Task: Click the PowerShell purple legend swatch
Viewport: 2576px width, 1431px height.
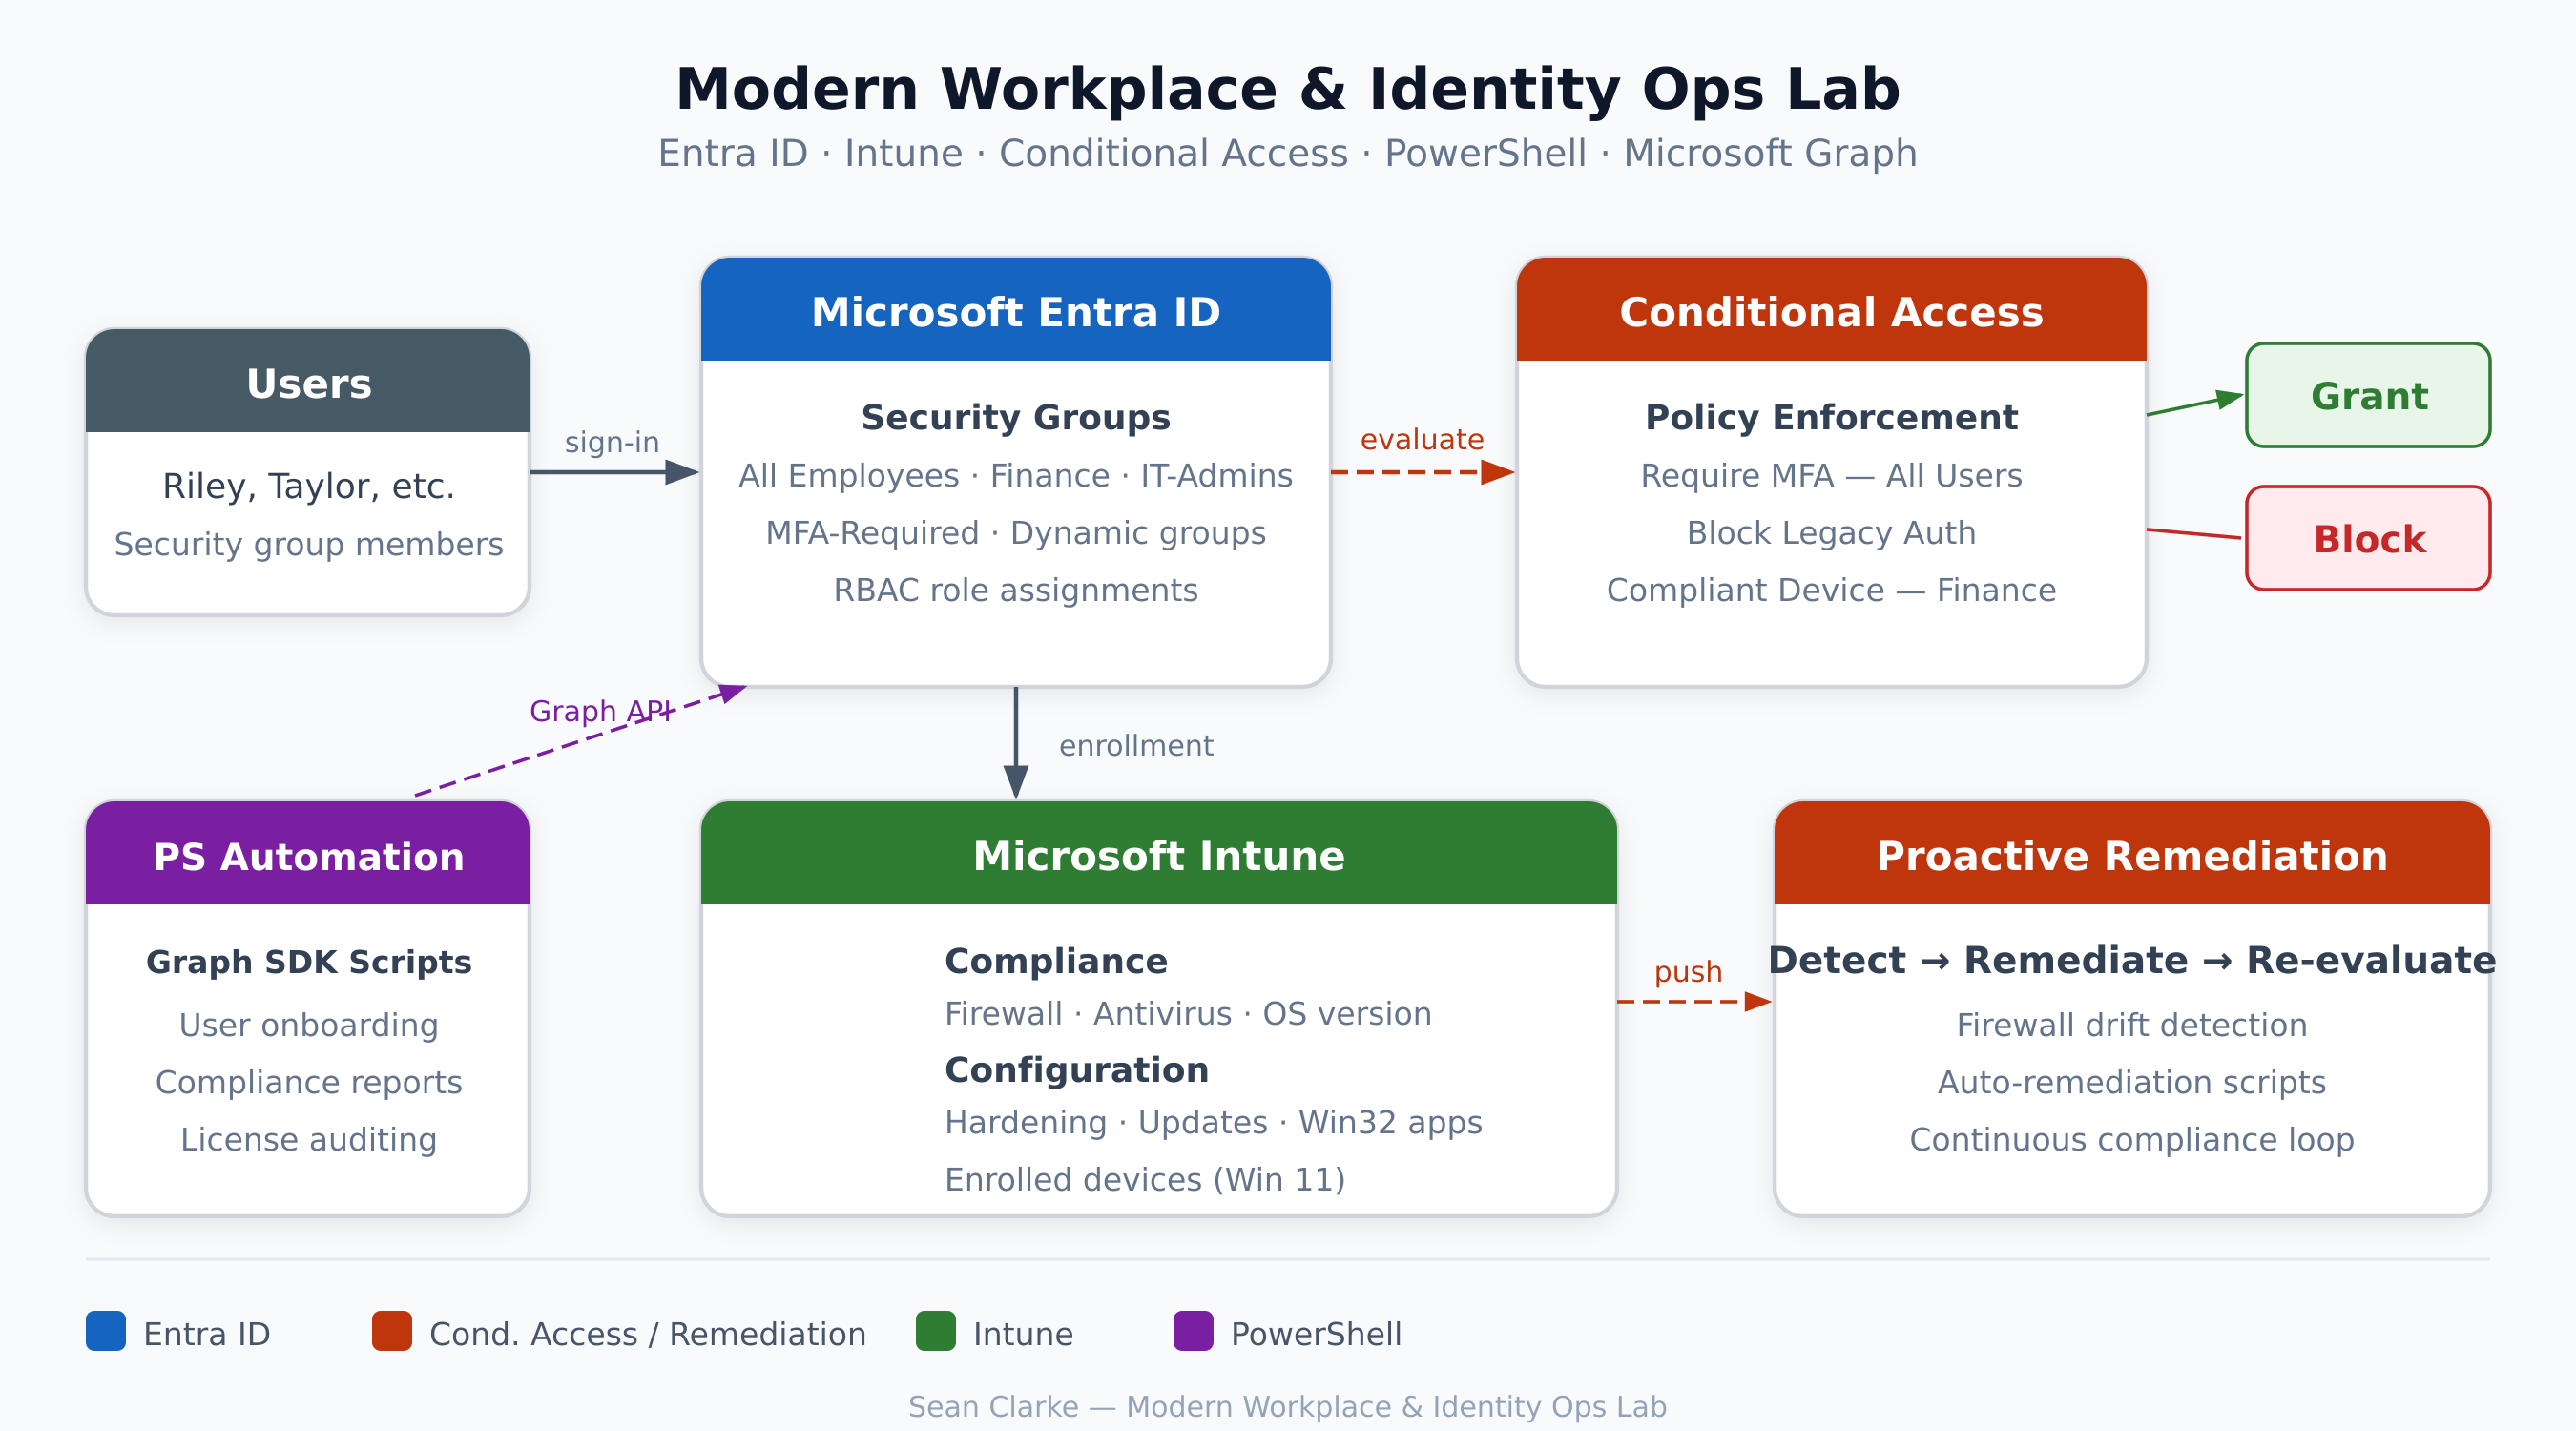Action: (1193, 1333)
